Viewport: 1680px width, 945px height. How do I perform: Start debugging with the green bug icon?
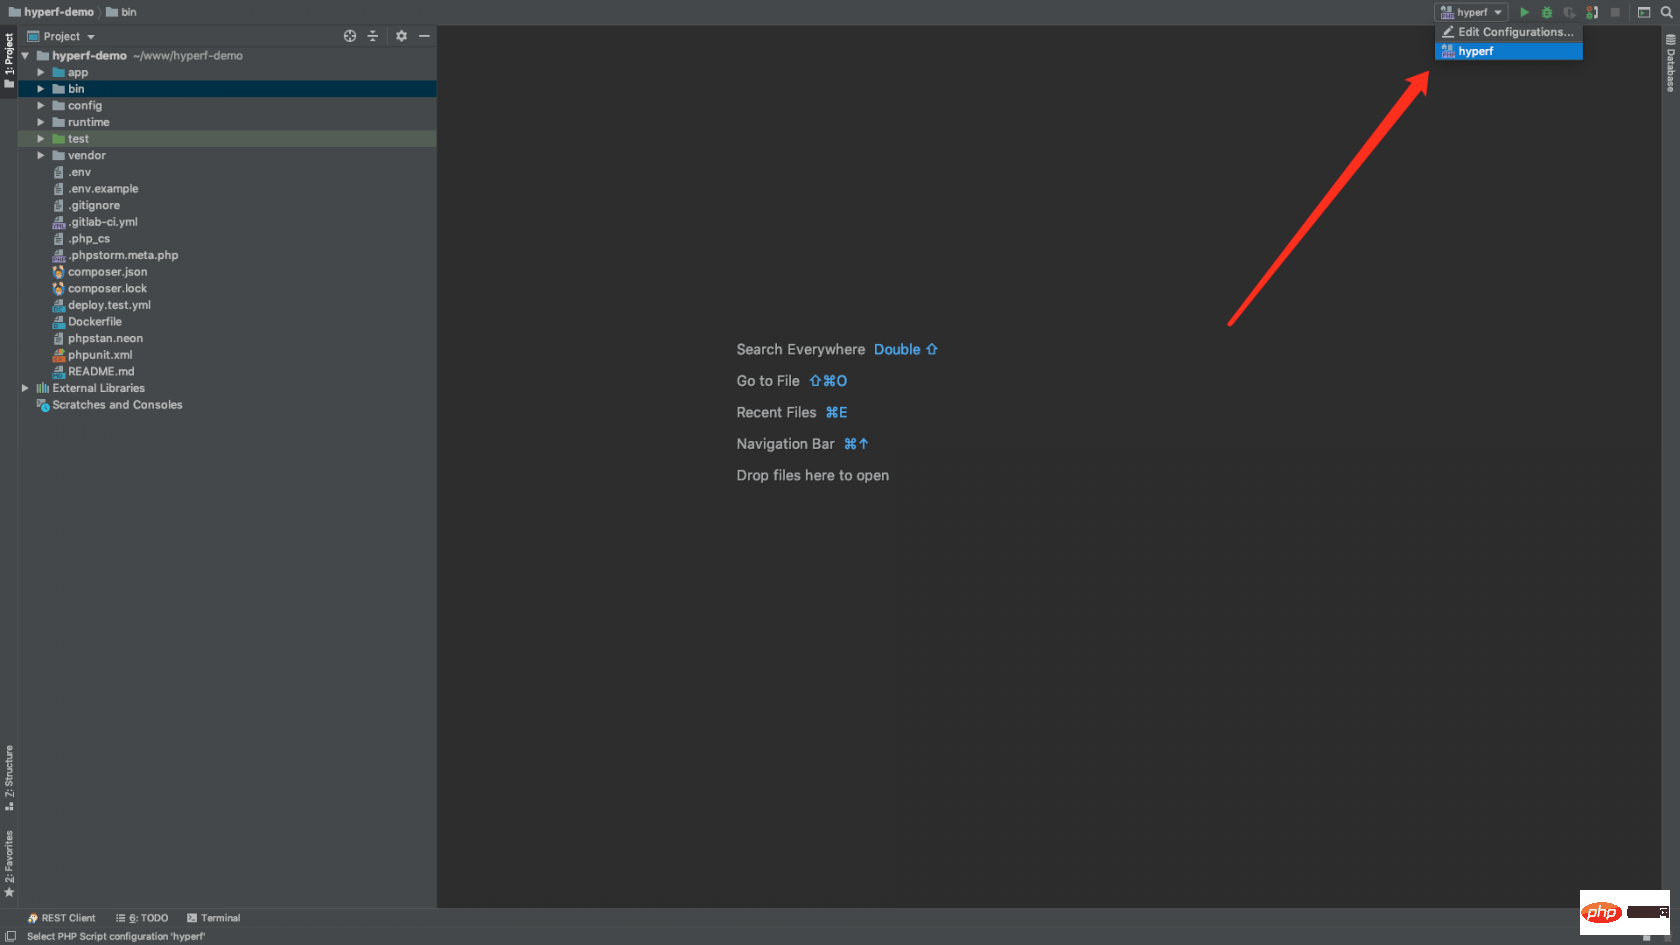pos(1547,12)
